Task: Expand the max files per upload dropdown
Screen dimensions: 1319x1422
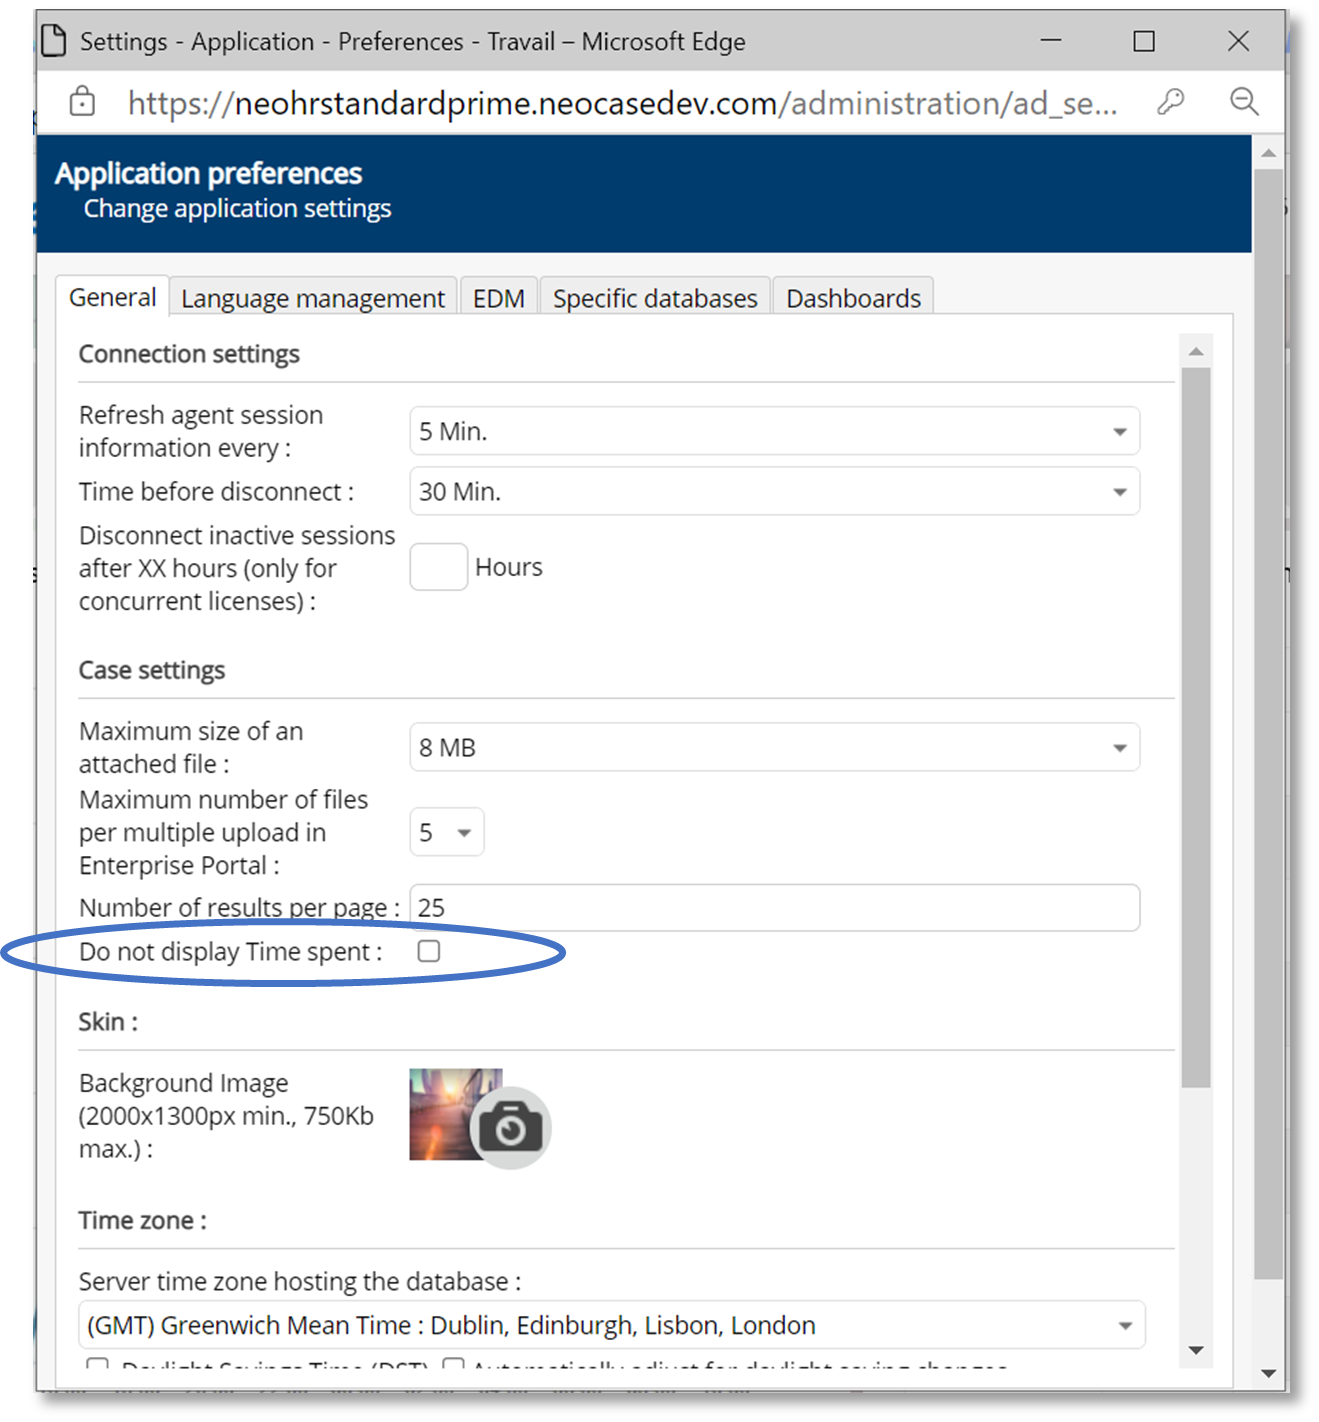Action: coord(447,833)
